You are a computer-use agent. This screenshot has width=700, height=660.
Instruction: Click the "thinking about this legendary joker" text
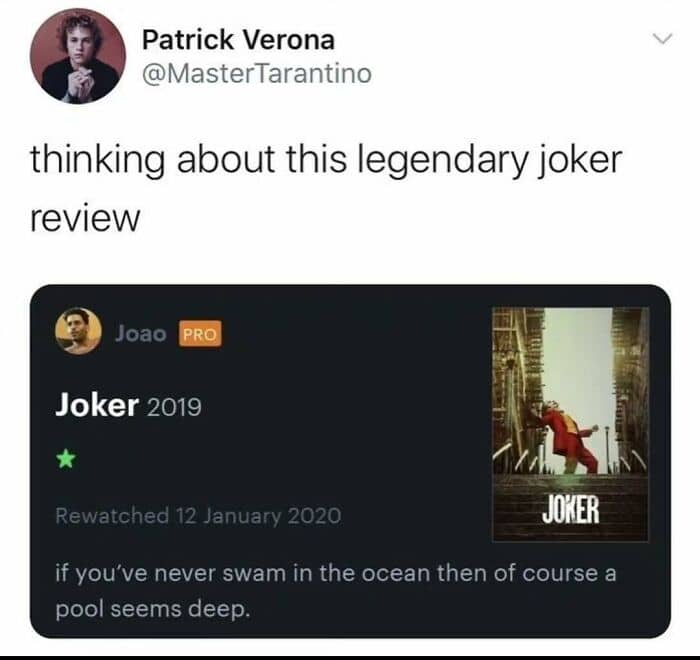coord(326,161)
